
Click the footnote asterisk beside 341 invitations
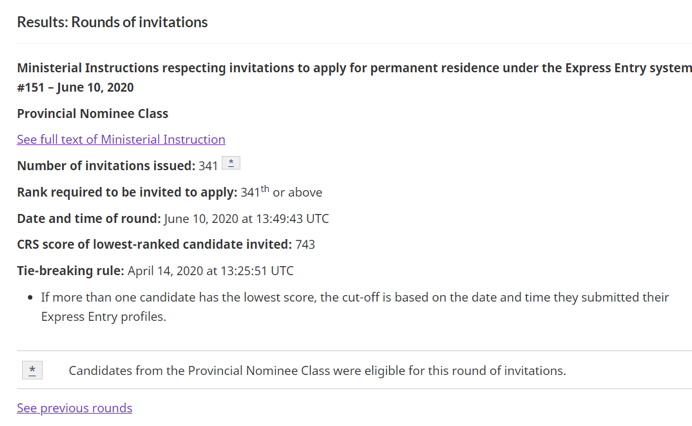point(231,164)
